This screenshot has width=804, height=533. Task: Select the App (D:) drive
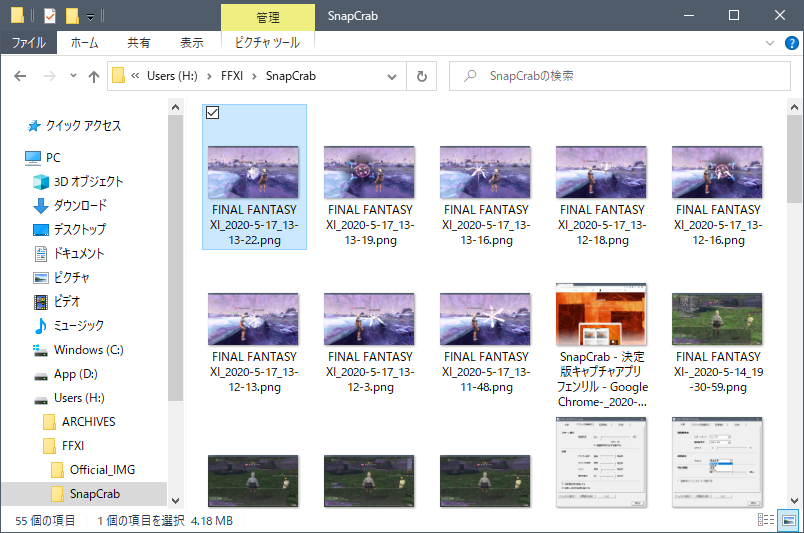65,374
